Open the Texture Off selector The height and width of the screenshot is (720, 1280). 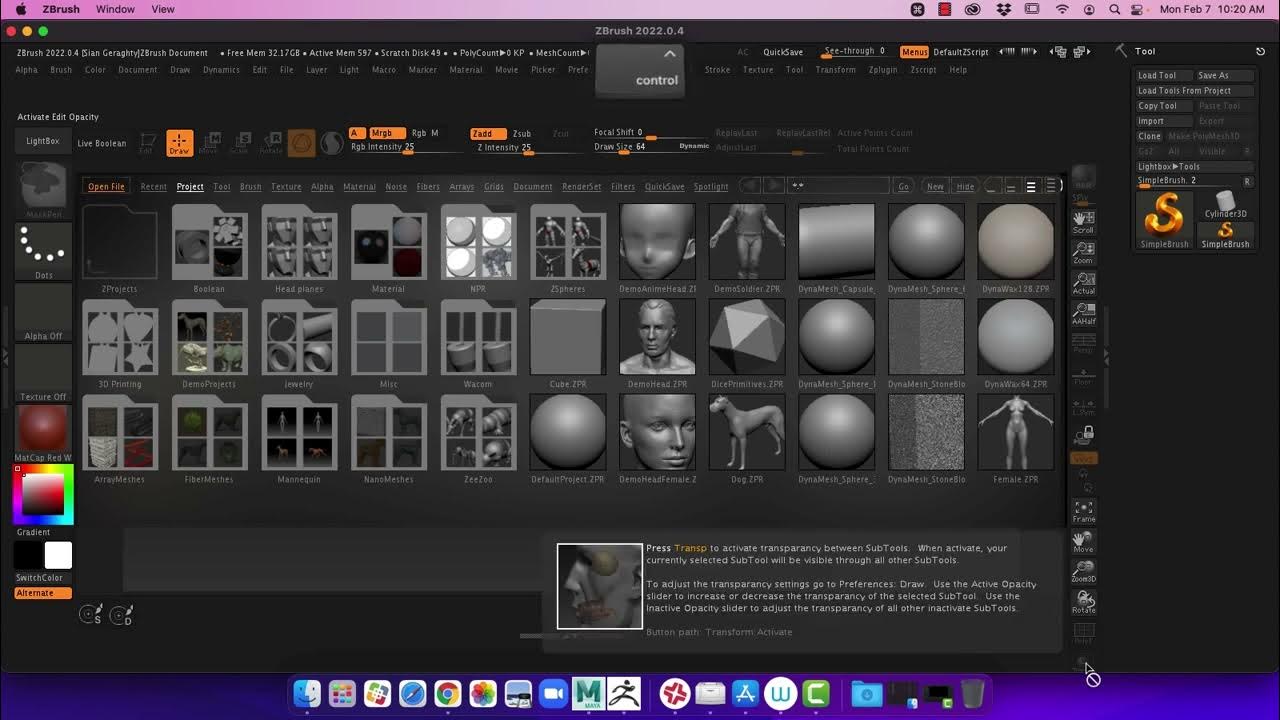tap(43, 373)
